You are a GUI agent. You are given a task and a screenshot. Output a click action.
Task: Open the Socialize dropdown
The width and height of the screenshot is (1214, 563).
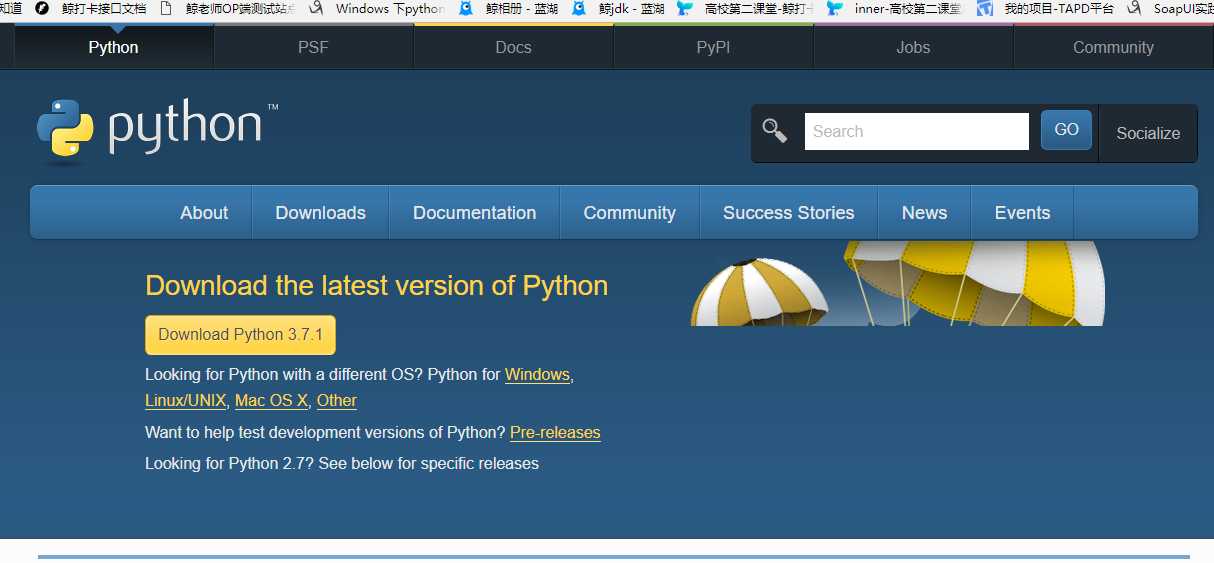point(1148,133)
